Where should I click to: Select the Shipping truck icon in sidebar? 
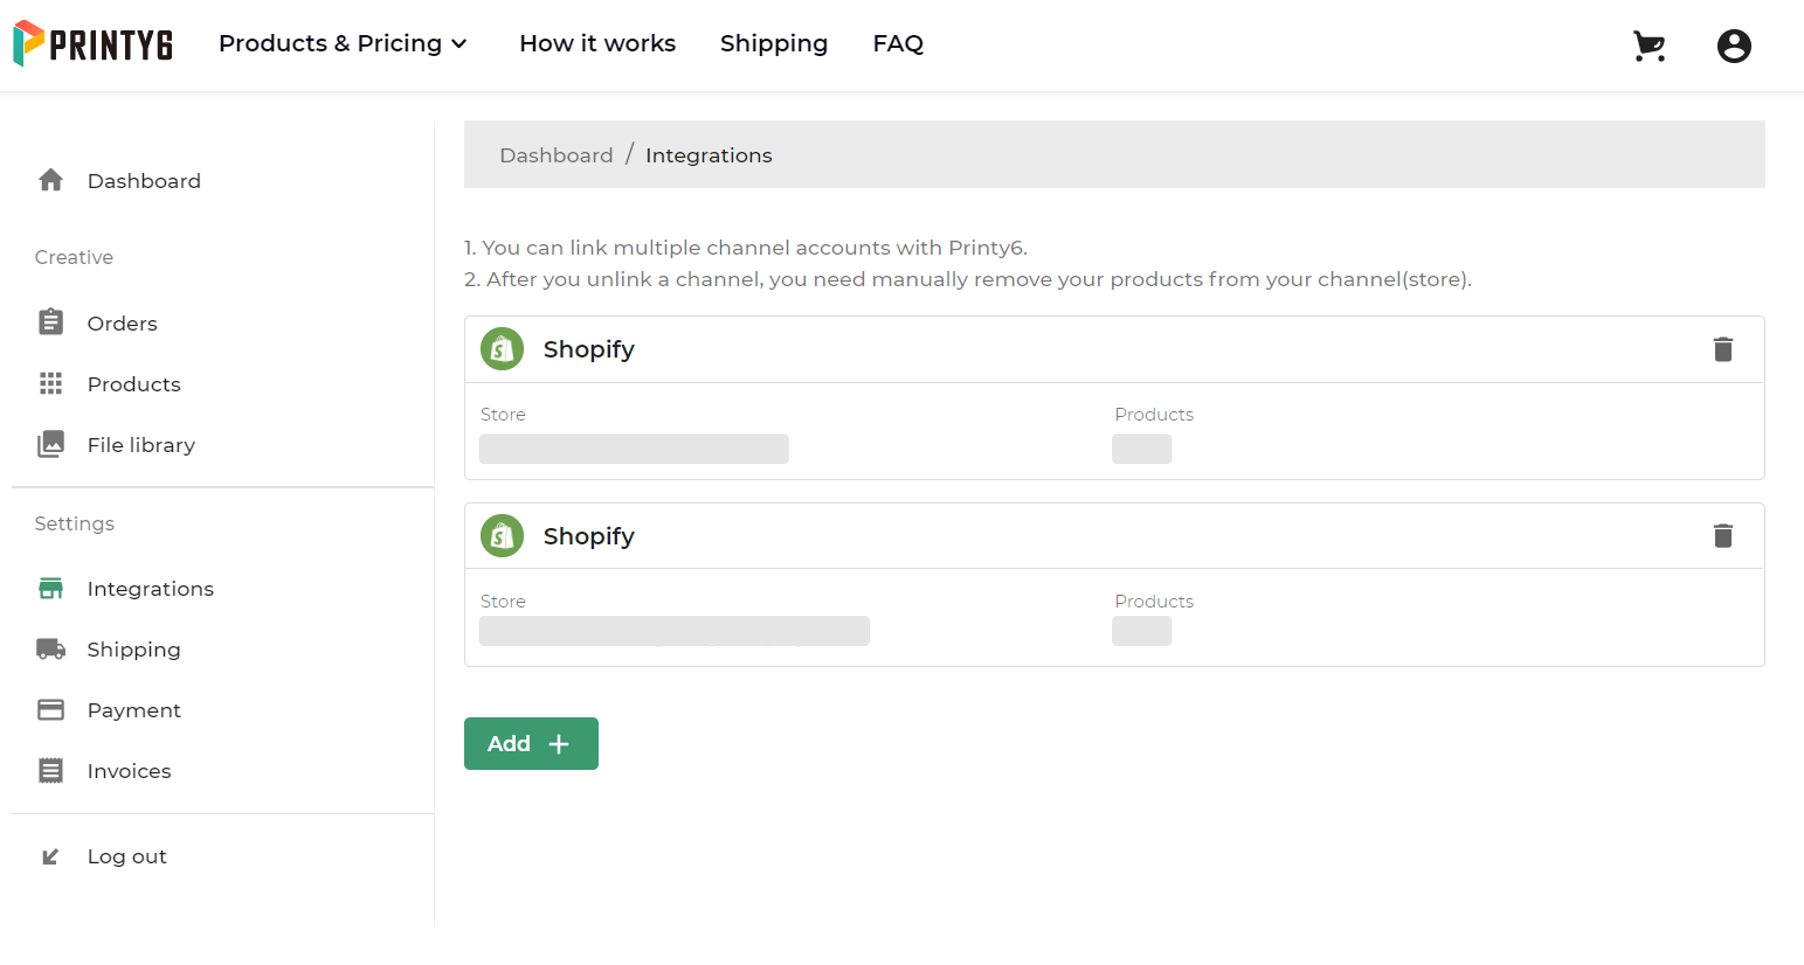point(51,650)
